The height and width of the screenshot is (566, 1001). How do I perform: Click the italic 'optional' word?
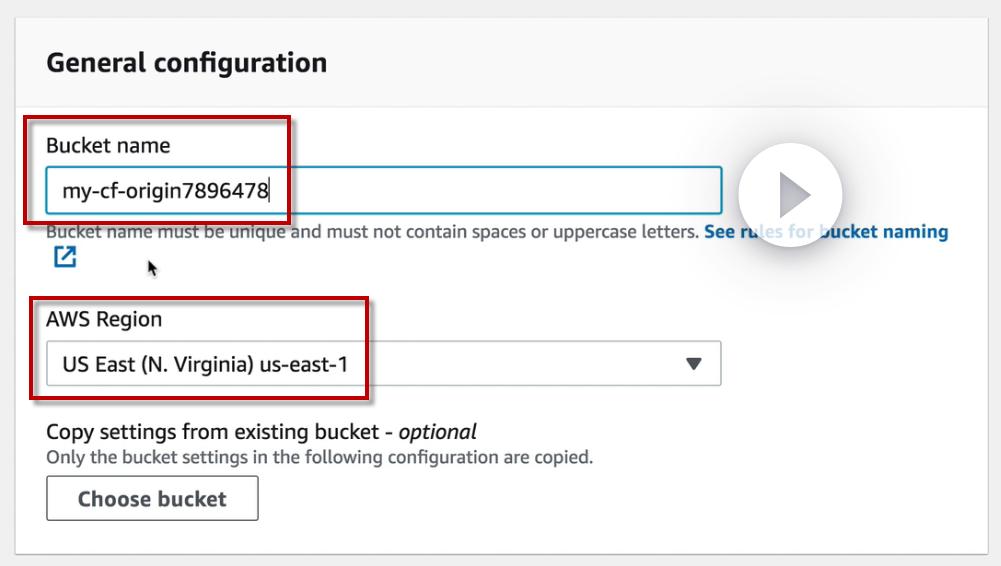coord(438,433)
